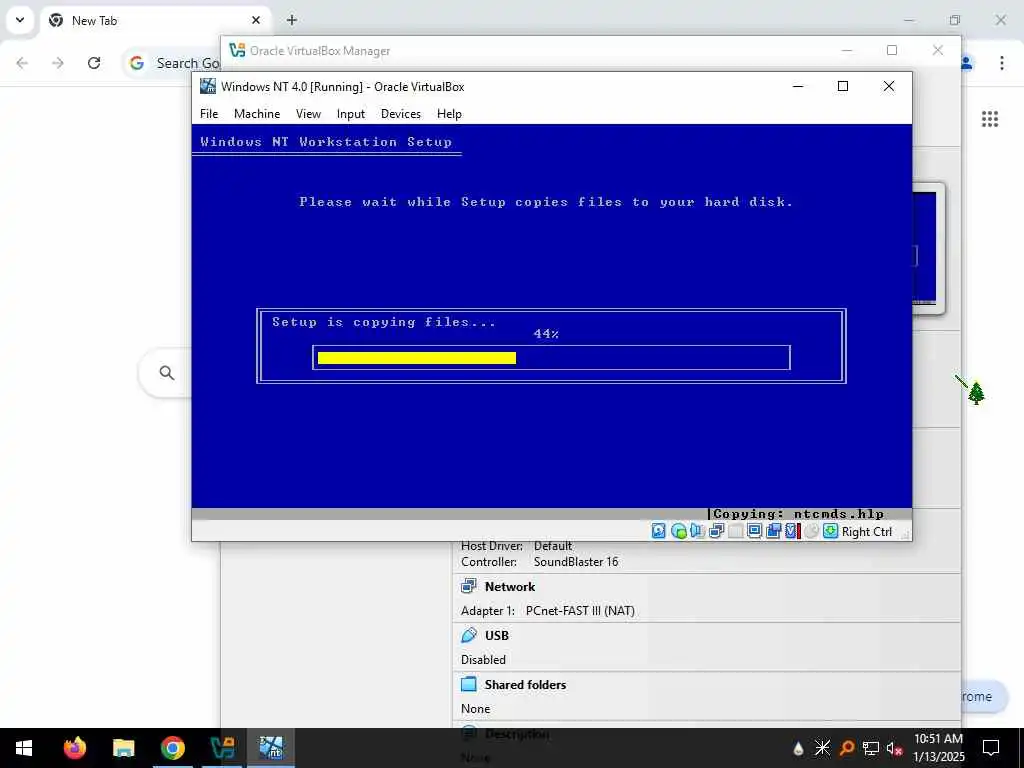Click the orange magnifier tray icon
The height and width of the screenshot is (768, 1024).
tap(846, 748)
